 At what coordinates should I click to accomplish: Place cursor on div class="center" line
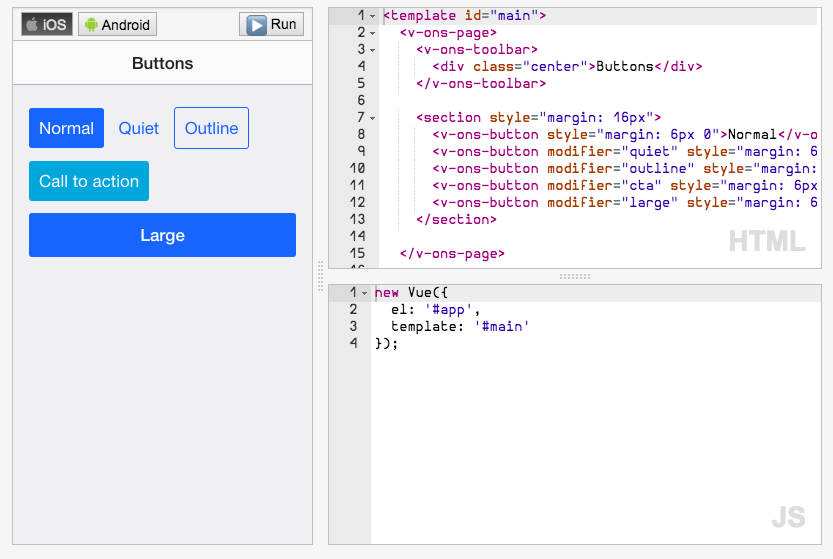click(567, 66)
